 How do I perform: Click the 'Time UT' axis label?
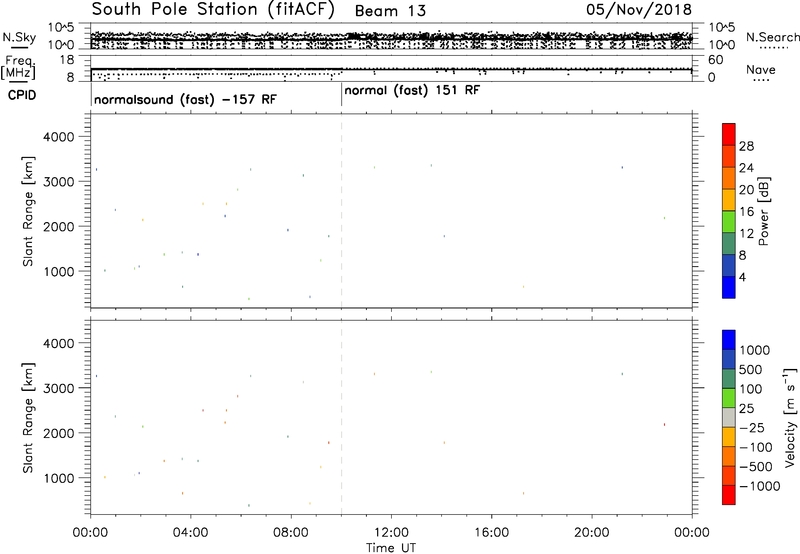coord(391,548)
